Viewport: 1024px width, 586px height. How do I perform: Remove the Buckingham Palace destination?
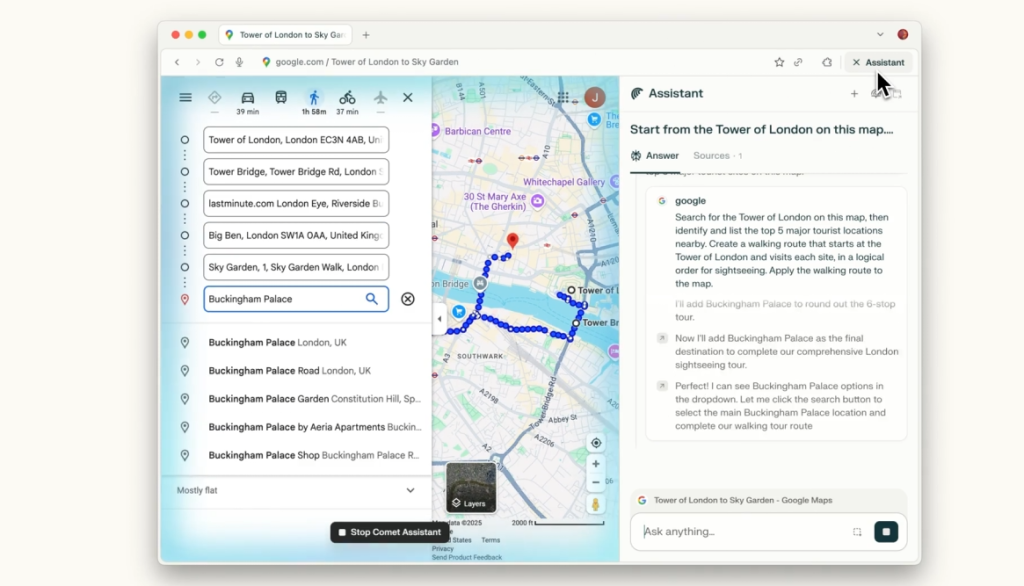408,299
